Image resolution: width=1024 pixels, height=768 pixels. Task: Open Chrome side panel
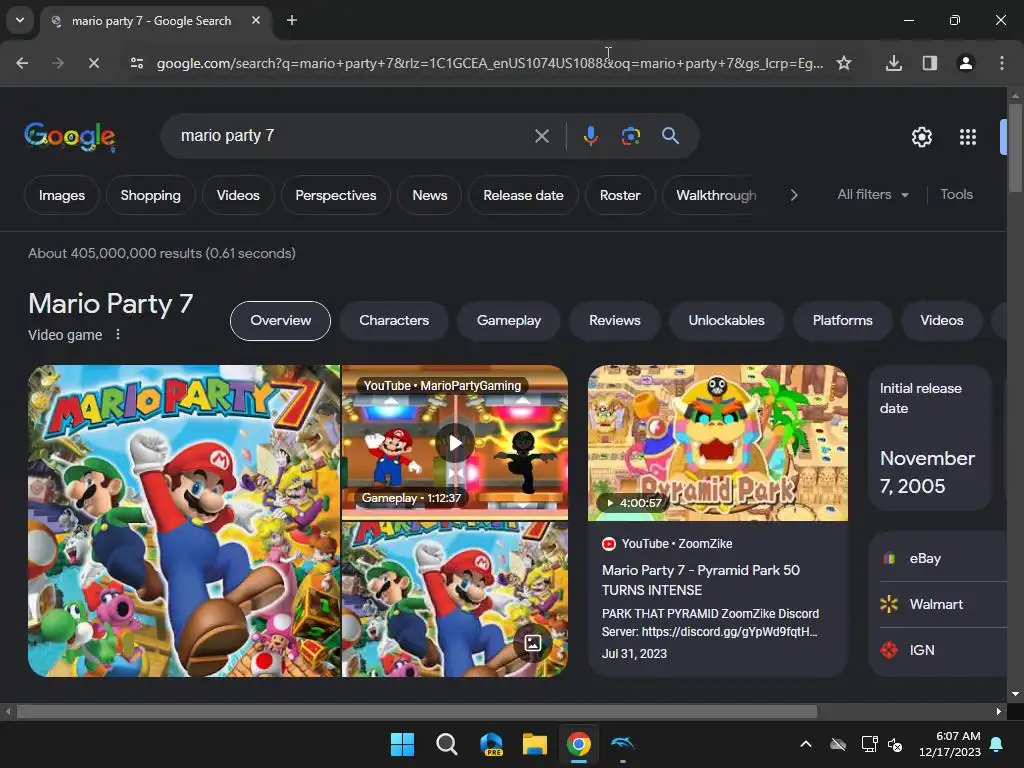click(929, 63)
